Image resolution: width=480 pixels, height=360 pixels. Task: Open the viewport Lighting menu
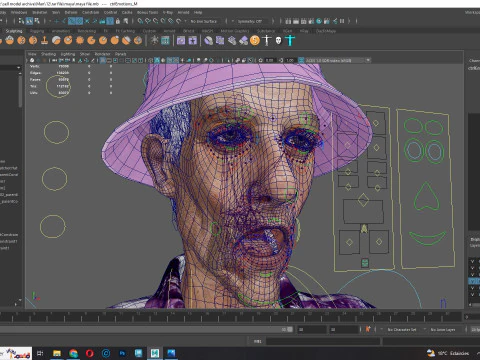[68, 54]
